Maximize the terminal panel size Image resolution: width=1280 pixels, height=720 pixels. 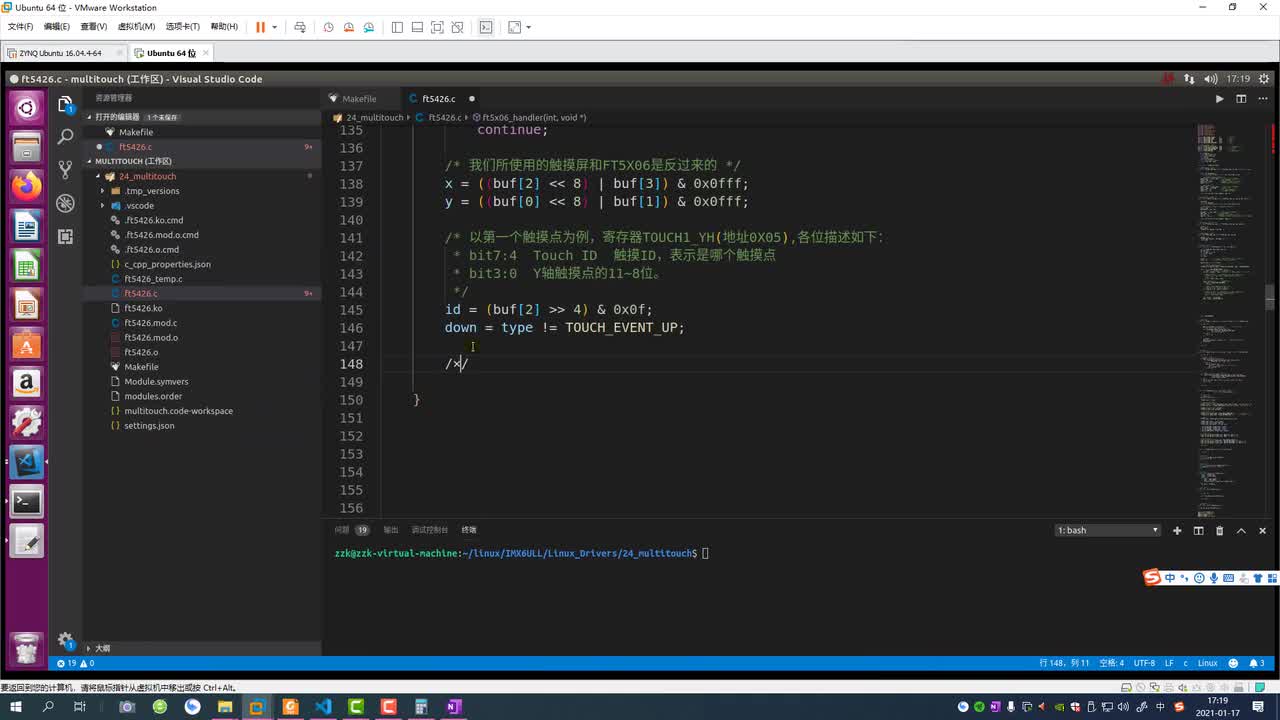(1241, 530)
